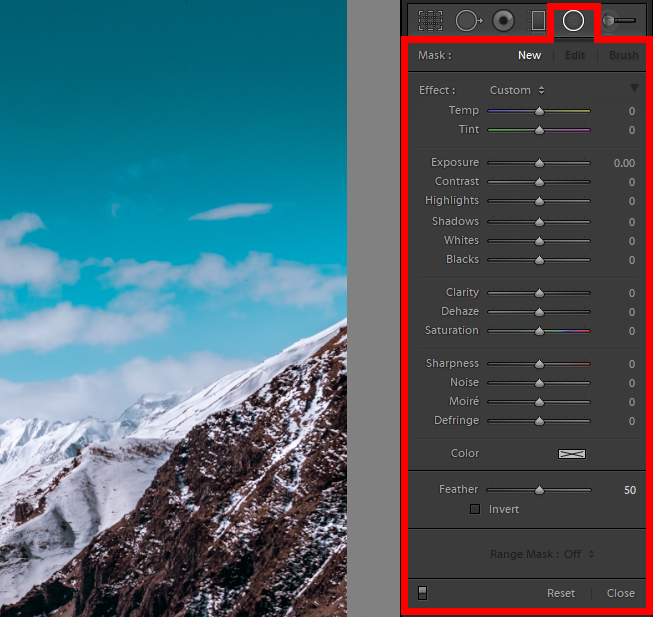Click the Reset button
653x617 pixels.
560,593
